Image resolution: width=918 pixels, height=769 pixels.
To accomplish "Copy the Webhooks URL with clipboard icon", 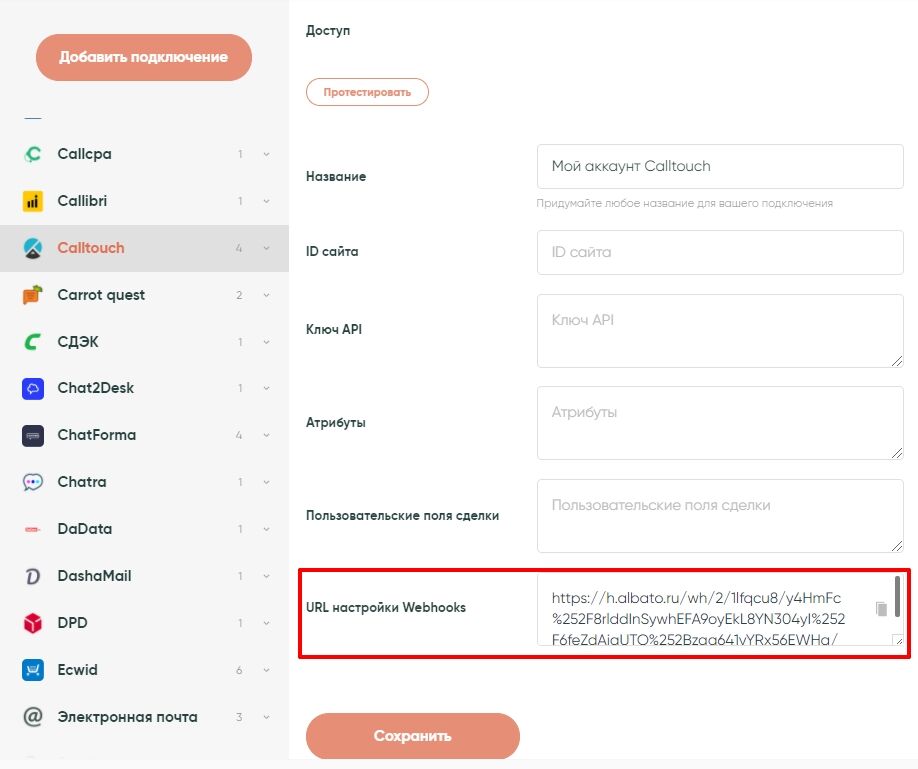I will click(x=881, y=609).
